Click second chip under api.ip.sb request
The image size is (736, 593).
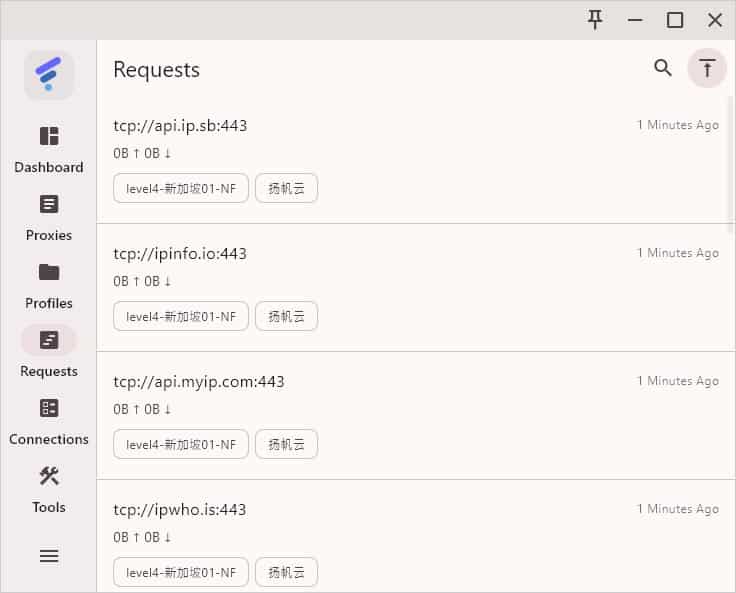point(286,188)
